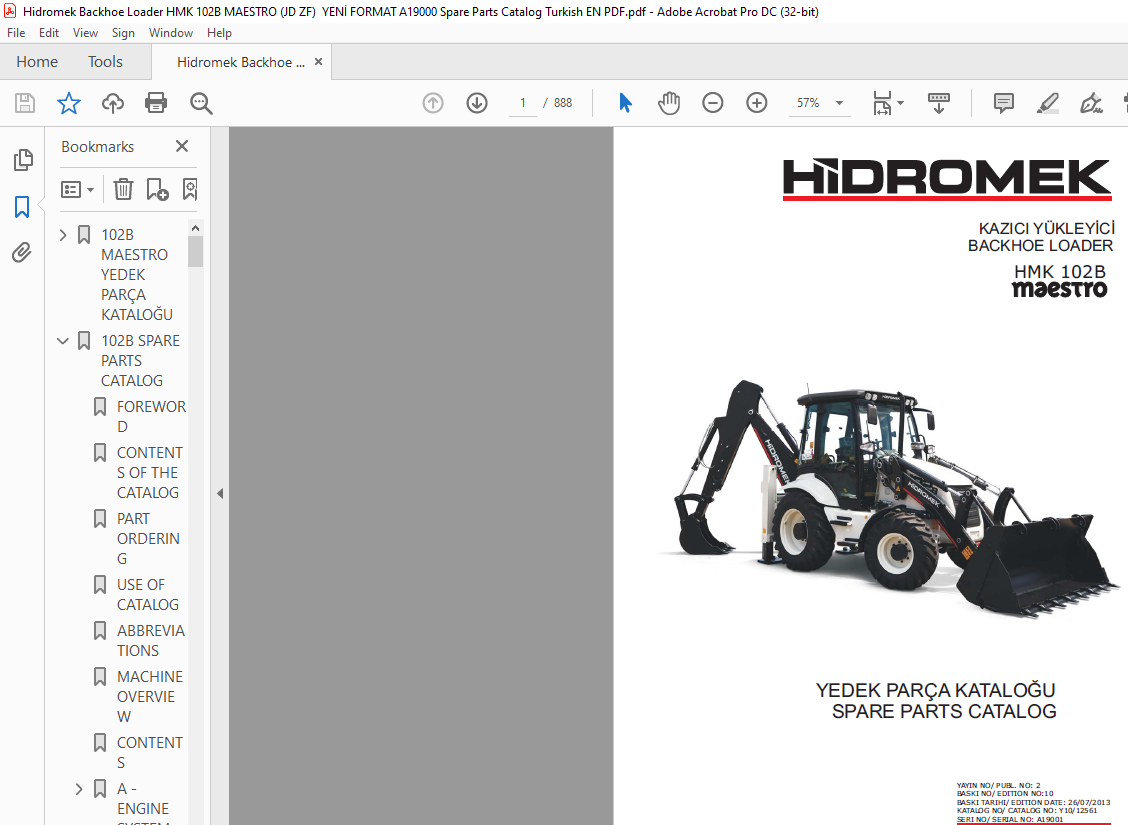Close the Hidromek Backhoe document tab
The width and height of the screenshot is (1128, 825).
pos(318,62)
